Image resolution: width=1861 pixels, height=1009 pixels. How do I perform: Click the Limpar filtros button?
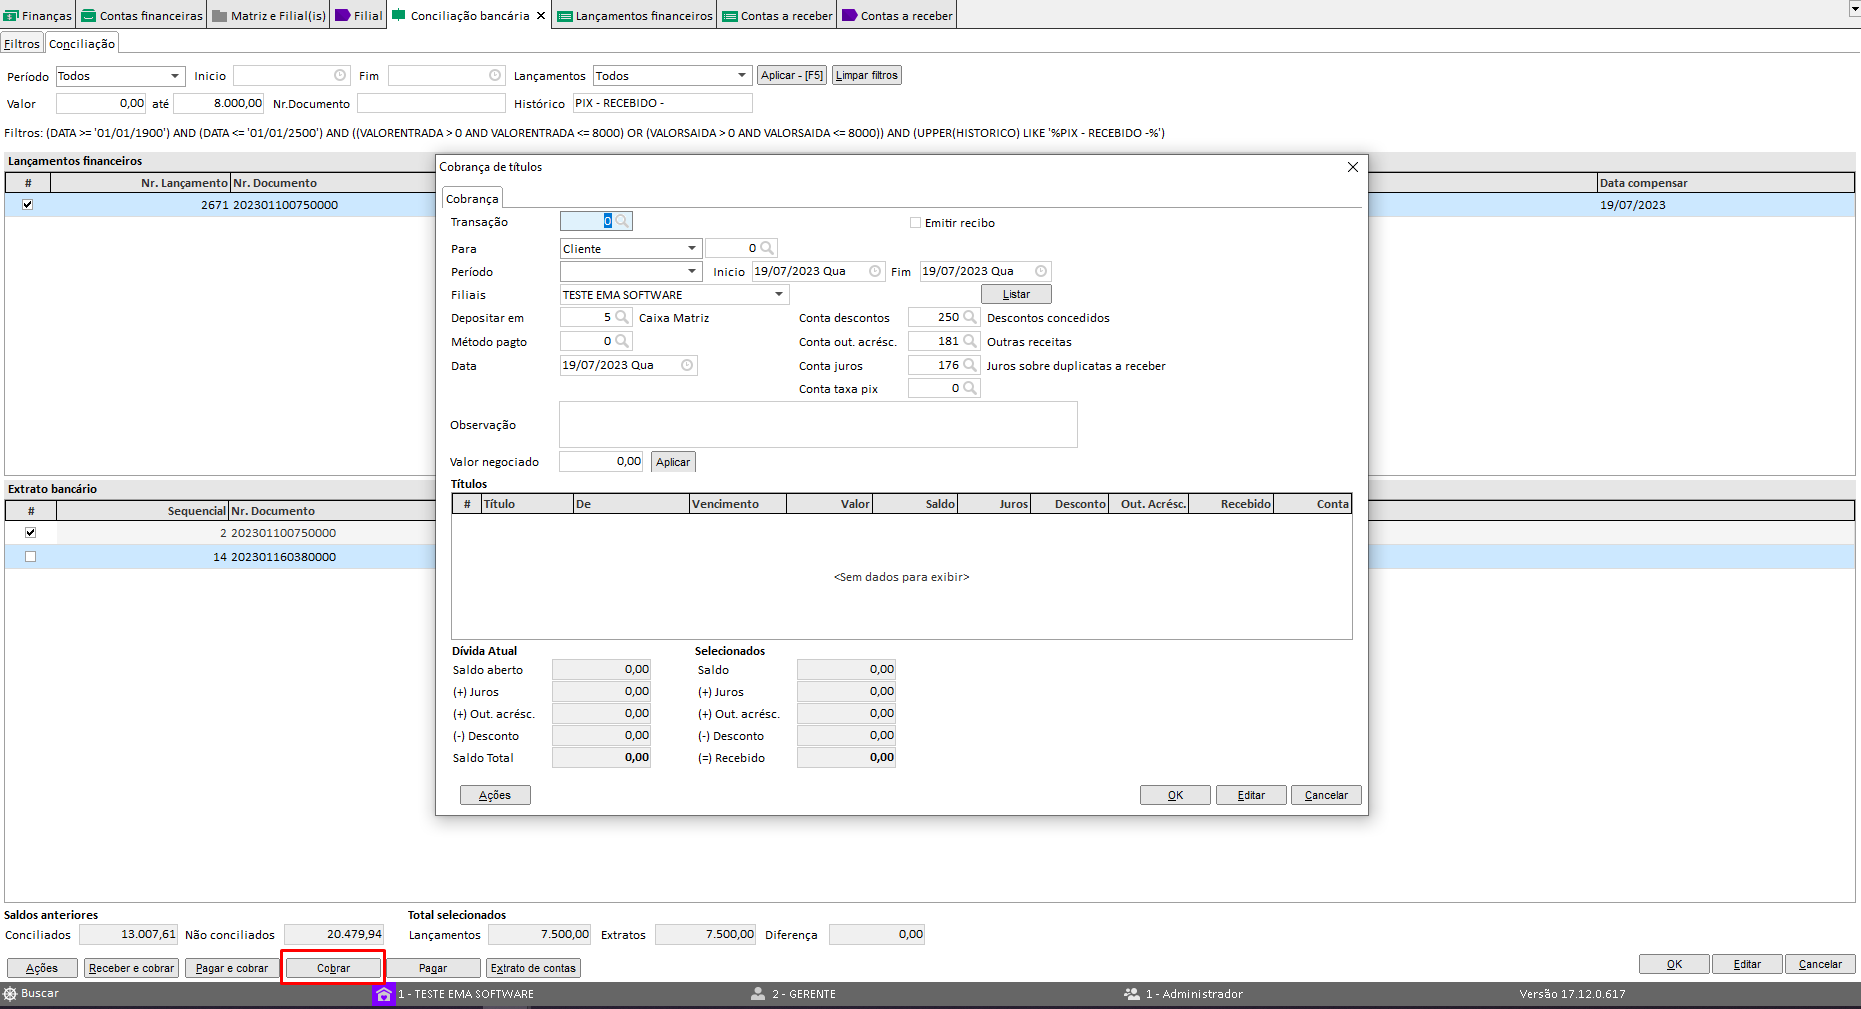click(867, 75)
